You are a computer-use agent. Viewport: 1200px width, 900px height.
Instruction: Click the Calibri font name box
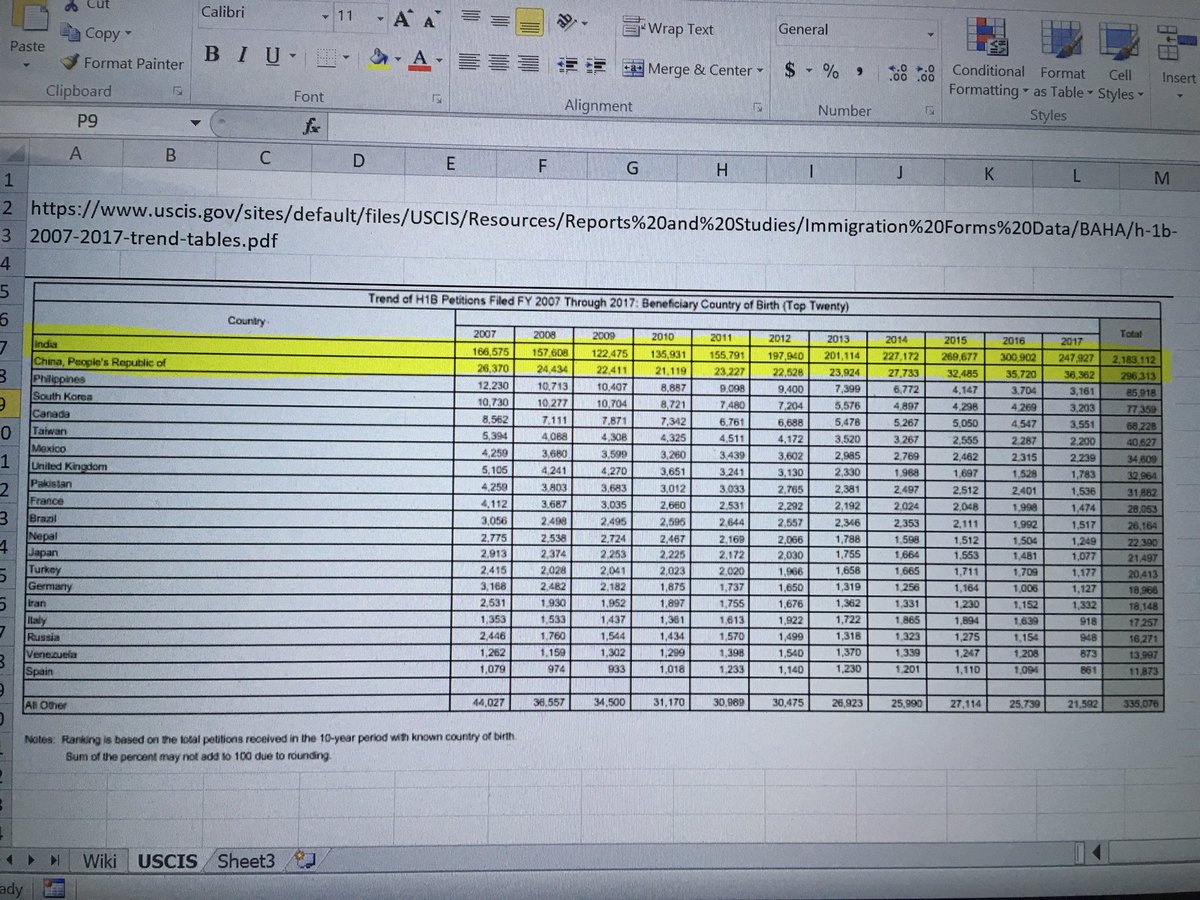(265, 14)
